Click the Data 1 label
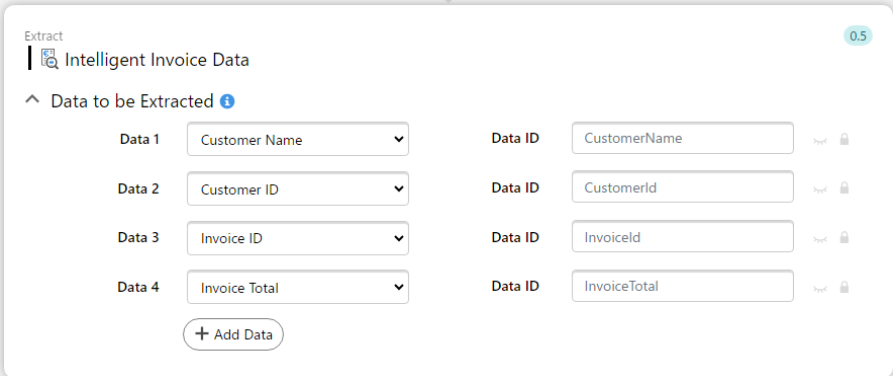Image resolution: width=893 pixels, height=376 pixels. pos(140,139)
